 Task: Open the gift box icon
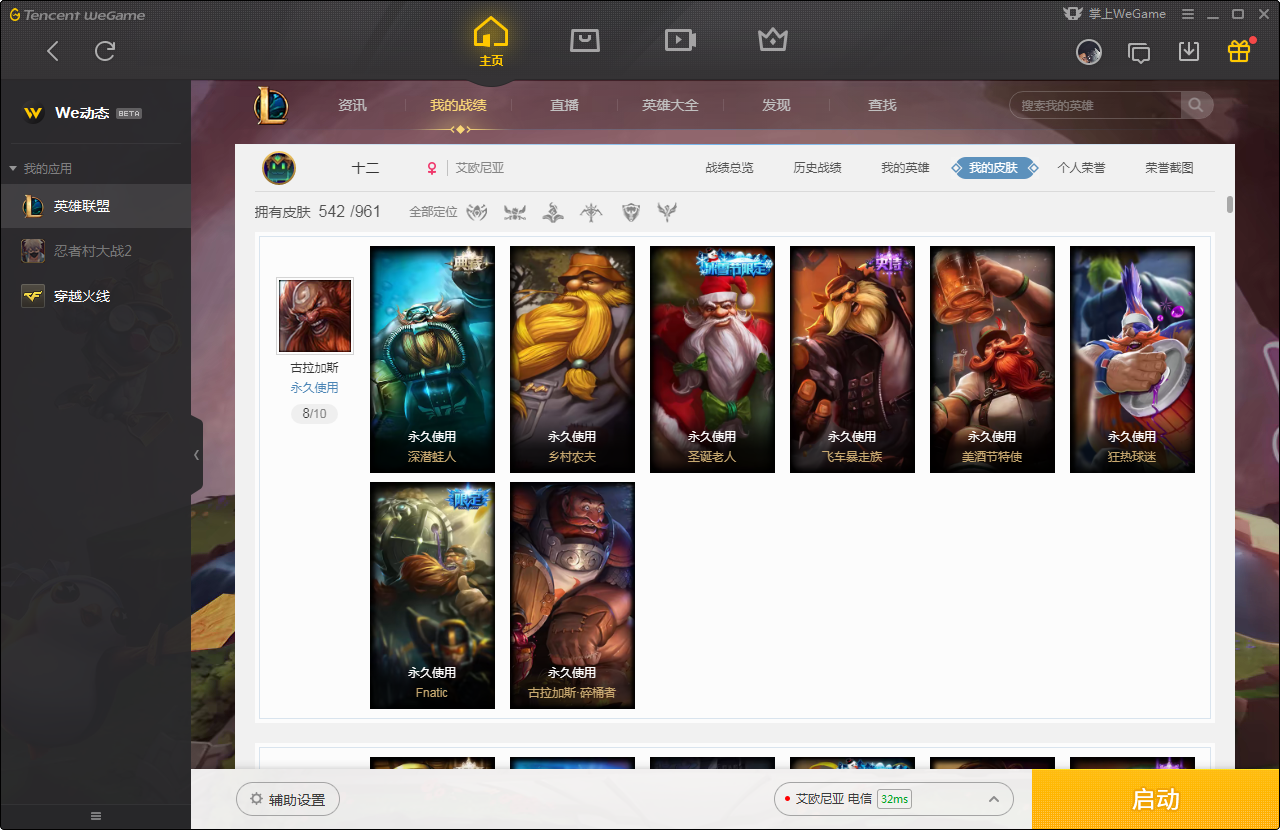click(x=1239, y=51)
